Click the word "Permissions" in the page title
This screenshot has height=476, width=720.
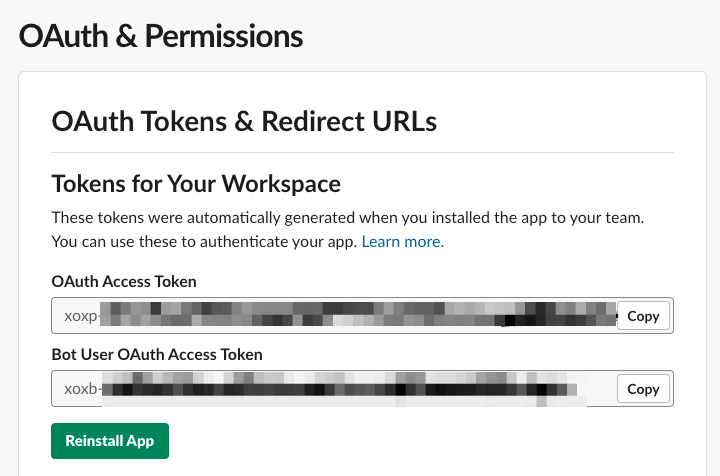pos(224,36)
